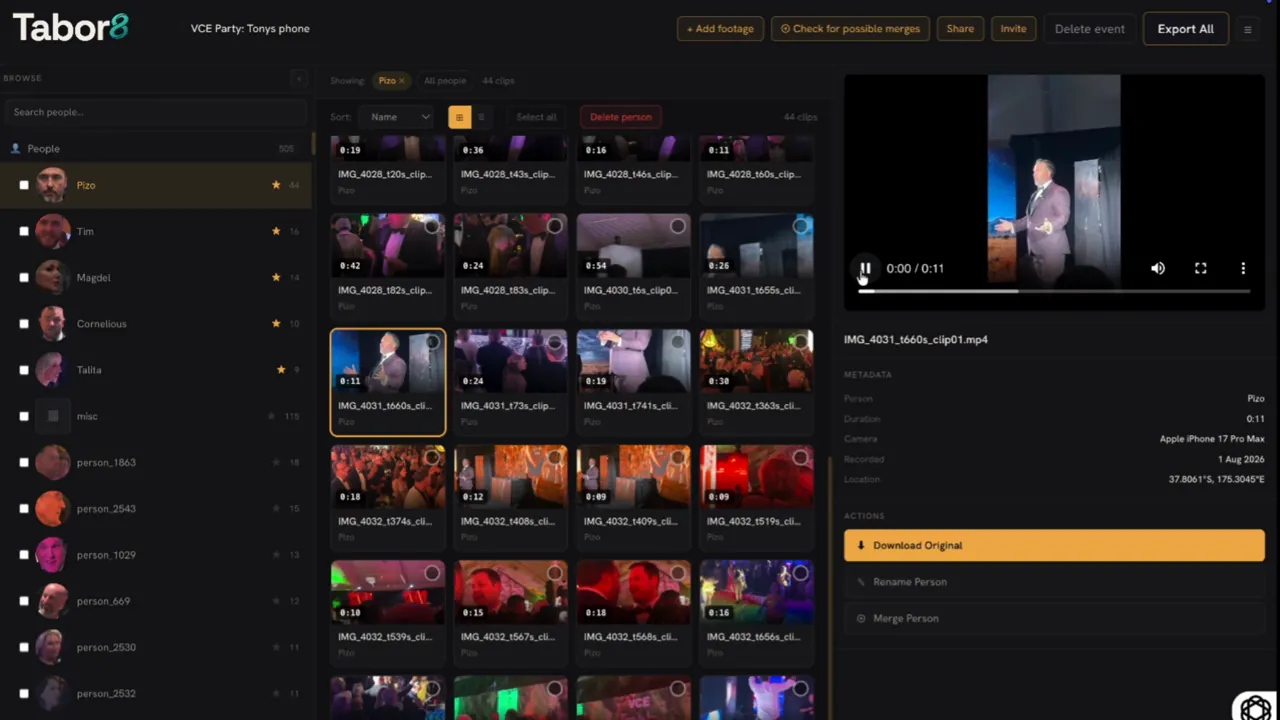This screenshot has height=720, width=1280.
Task: Toggle the favorite star for Pizo
Action: 276,185
